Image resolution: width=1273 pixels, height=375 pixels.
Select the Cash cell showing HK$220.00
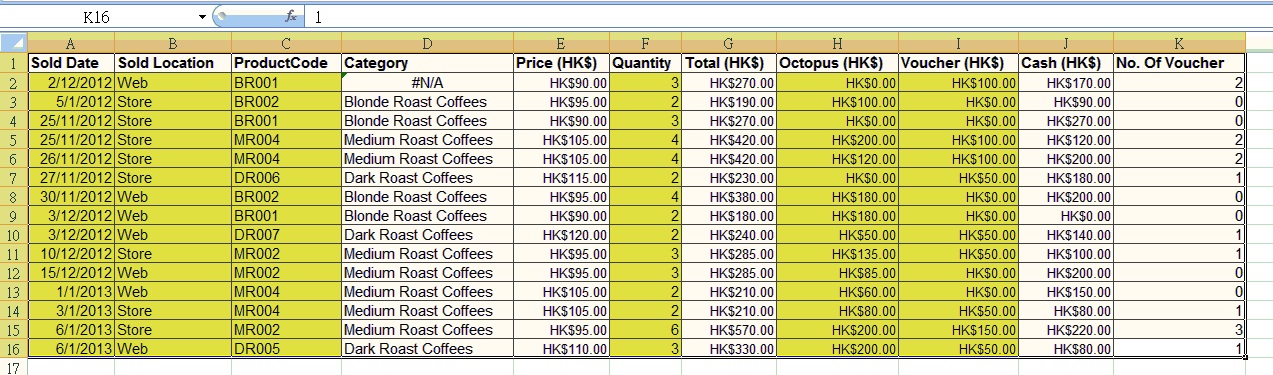pyautogui.click(x=1066, y=330)
